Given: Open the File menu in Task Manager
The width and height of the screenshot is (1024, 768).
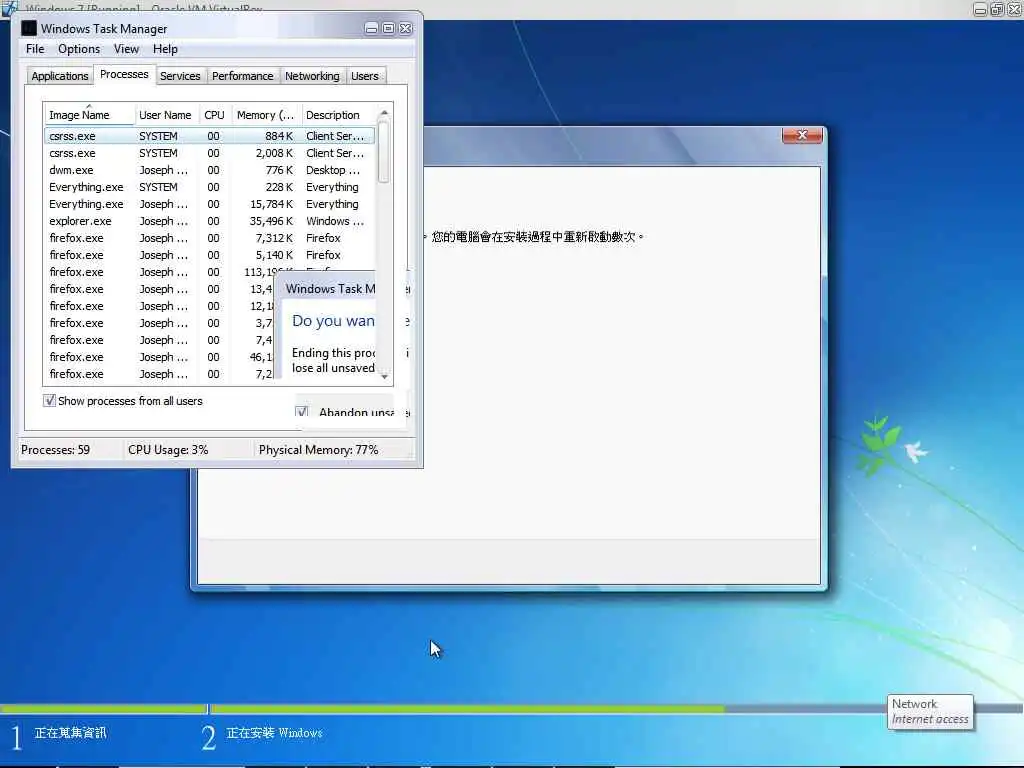Looking at the screenshot, I should [35, 49].
